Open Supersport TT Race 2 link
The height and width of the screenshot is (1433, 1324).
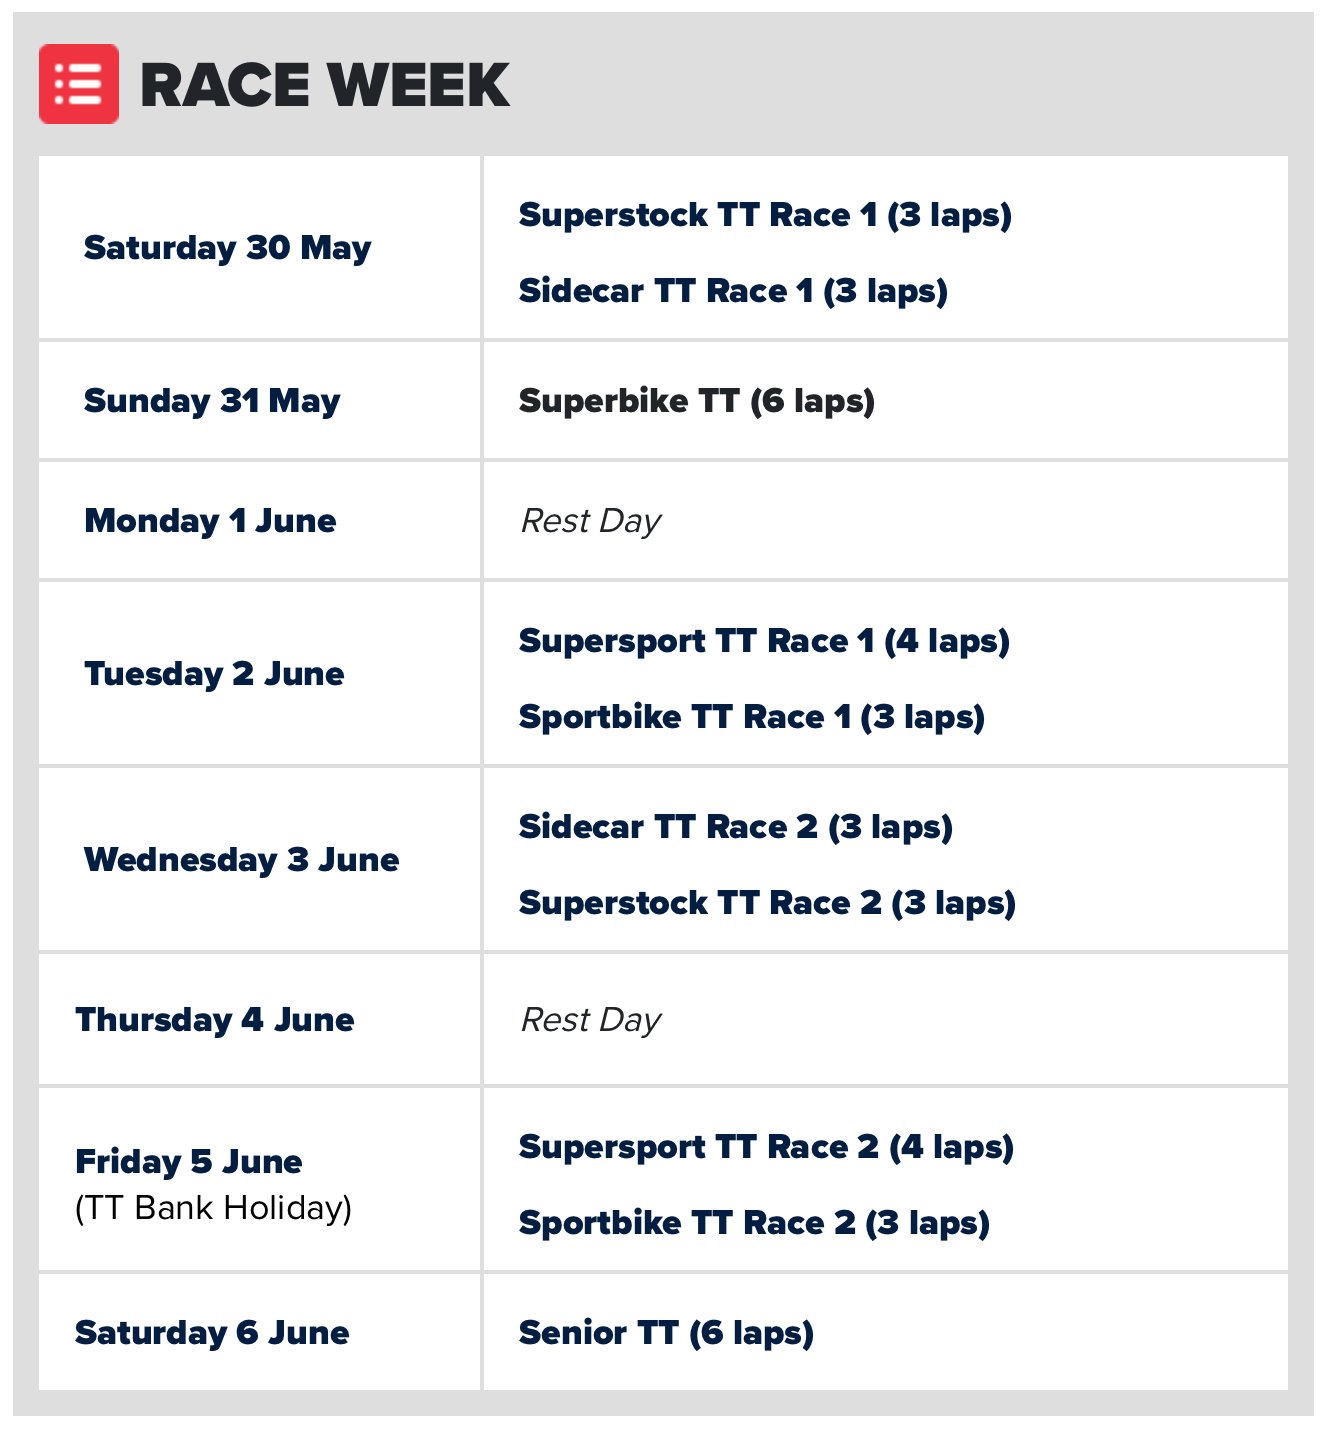tap(766, 1147)
